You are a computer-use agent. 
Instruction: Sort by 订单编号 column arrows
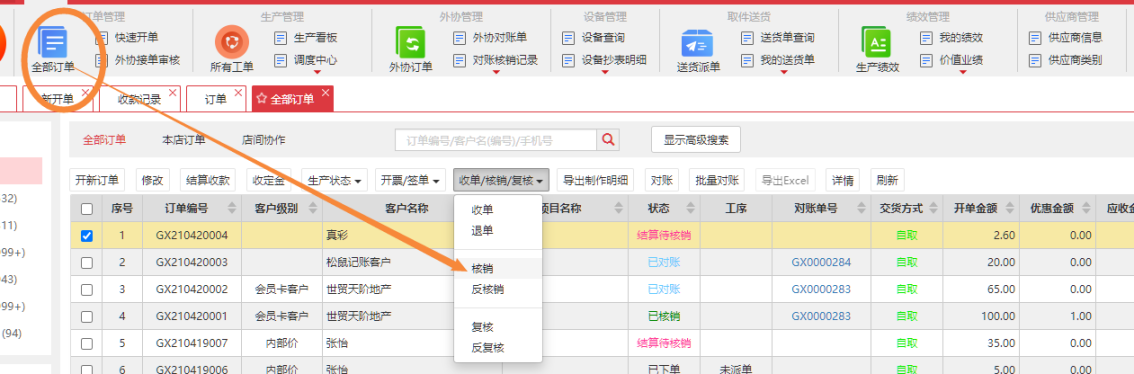(x=232, y=208)
